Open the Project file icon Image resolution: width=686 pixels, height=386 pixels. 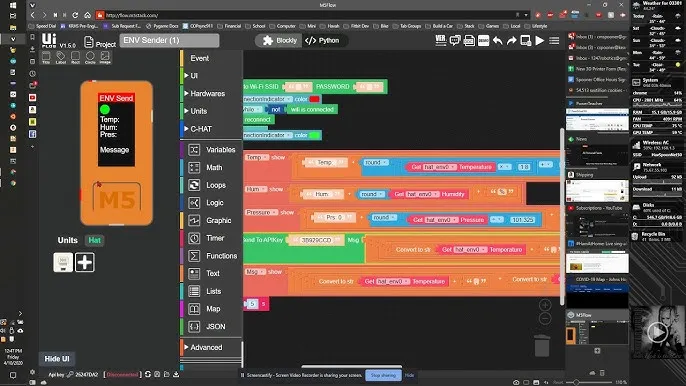pos(89,42)
